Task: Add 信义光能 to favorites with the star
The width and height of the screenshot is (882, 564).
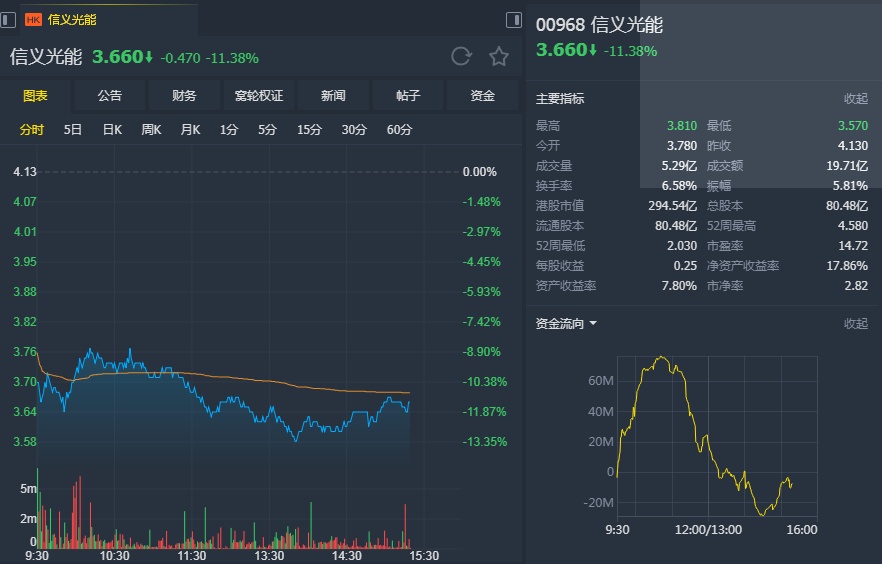Action: point(498,57)
